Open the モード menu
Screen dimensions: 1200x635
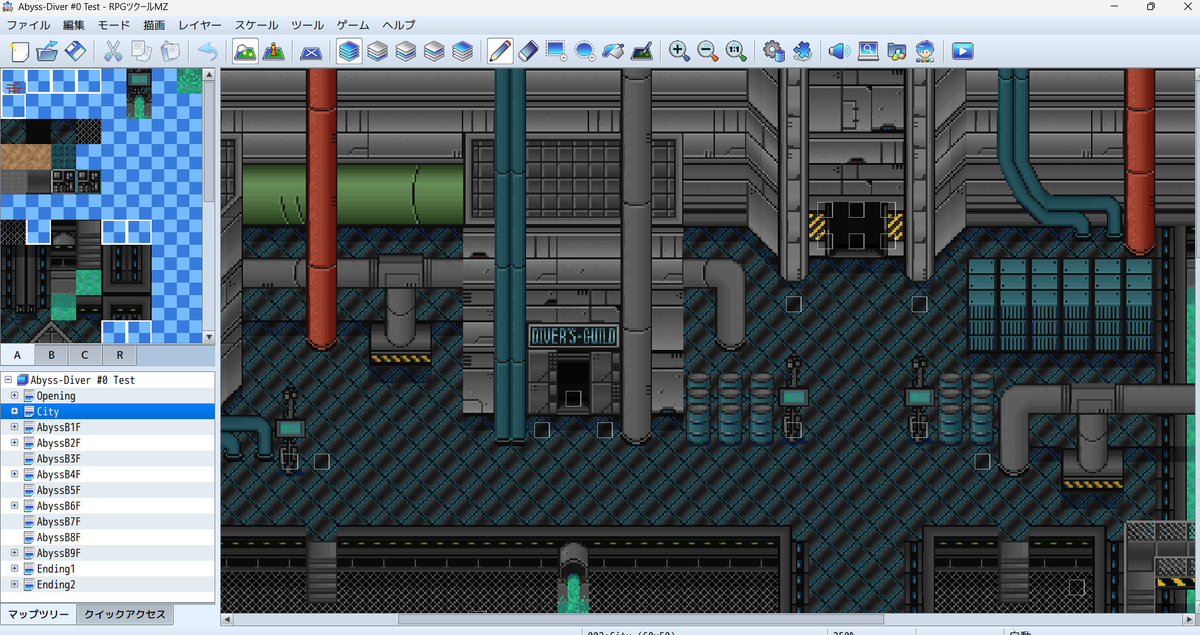pyautogui.click(x=114, y=25)
